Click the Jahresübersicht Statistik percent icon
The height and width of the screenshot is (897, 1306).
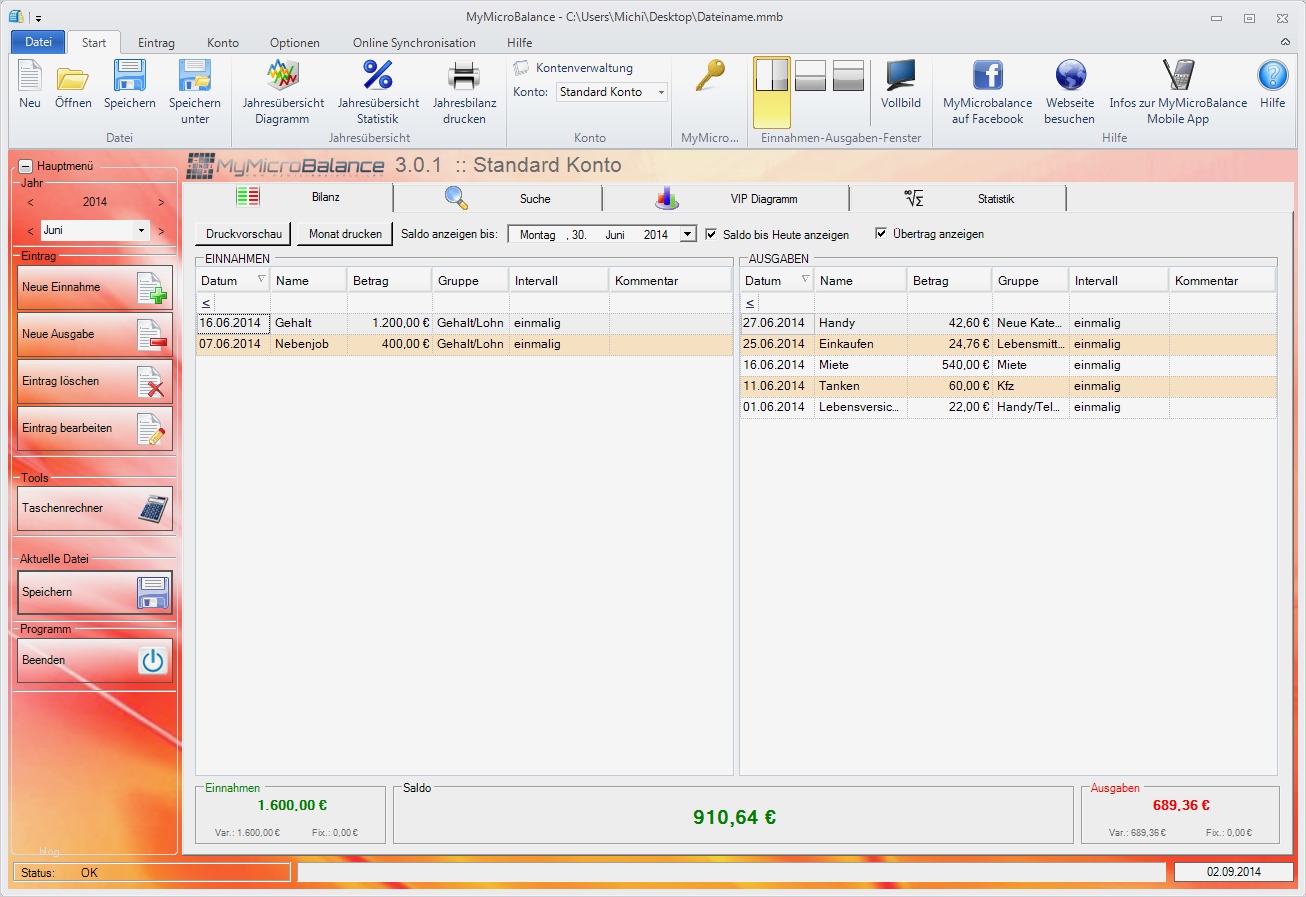378,91
